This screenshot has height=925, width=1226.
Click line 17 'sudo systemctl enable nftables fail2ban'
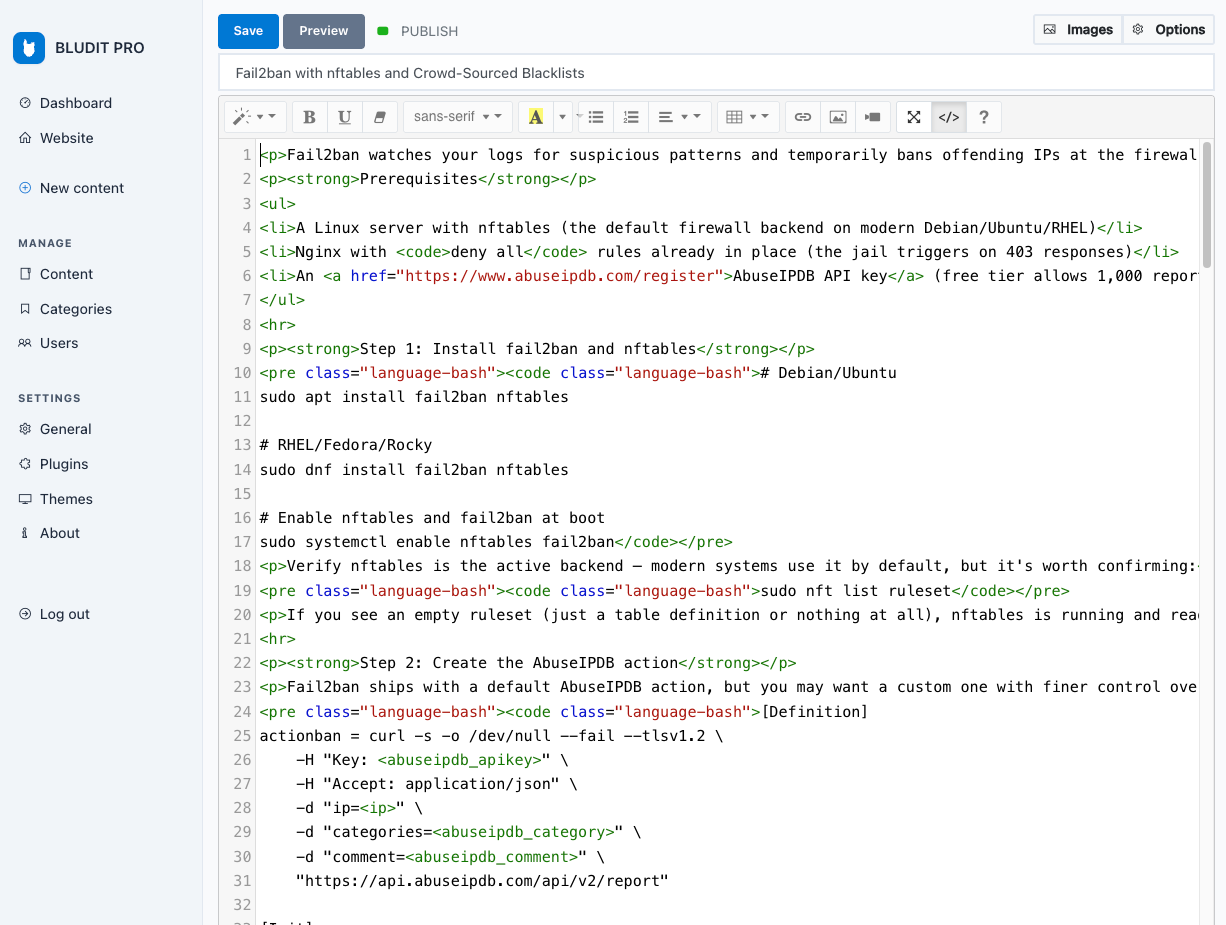tap(437, 542)
